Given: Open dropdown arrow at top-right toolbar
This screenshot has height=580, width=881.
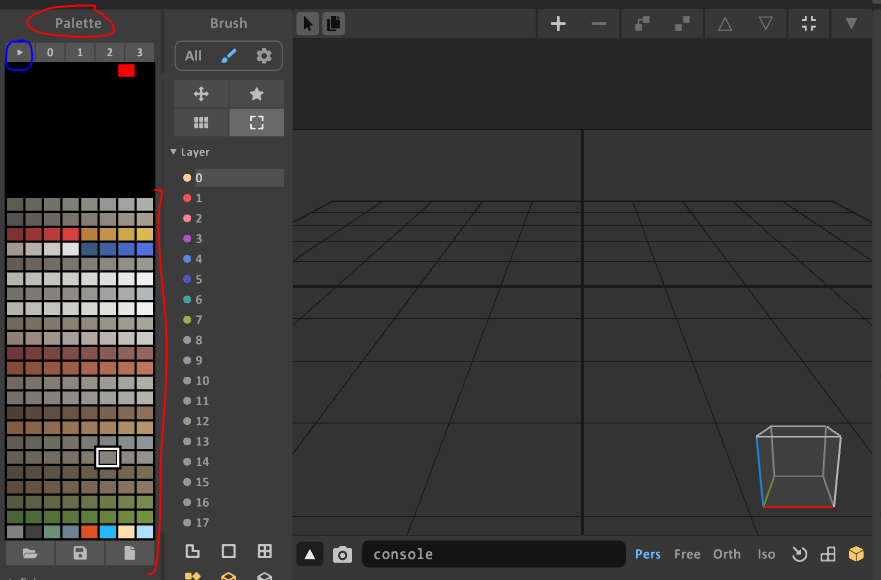Looking at the screenshot, I should (x=851, y=24).
